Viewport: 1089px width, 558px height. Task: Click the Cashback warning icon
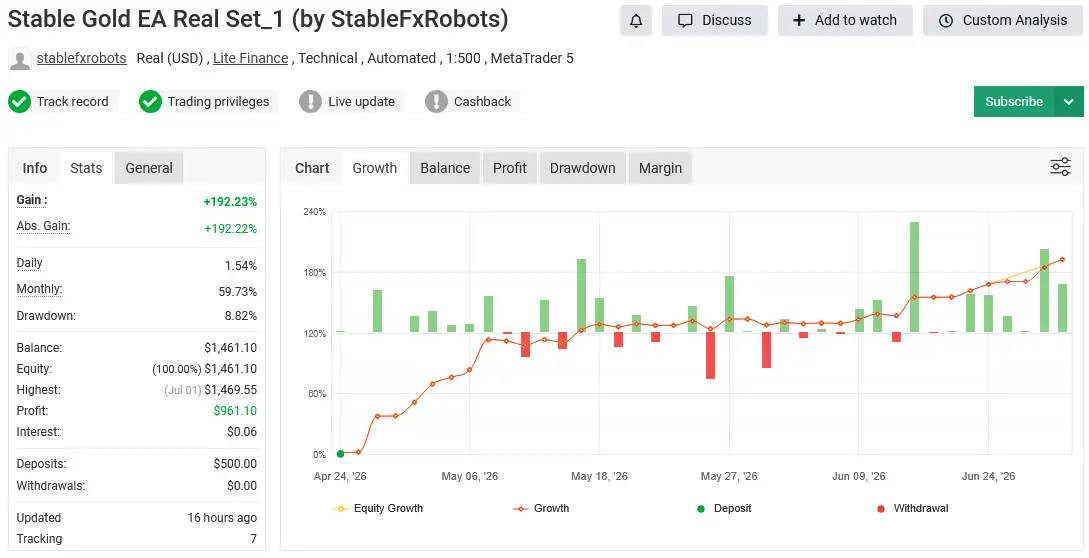point(436,101)
